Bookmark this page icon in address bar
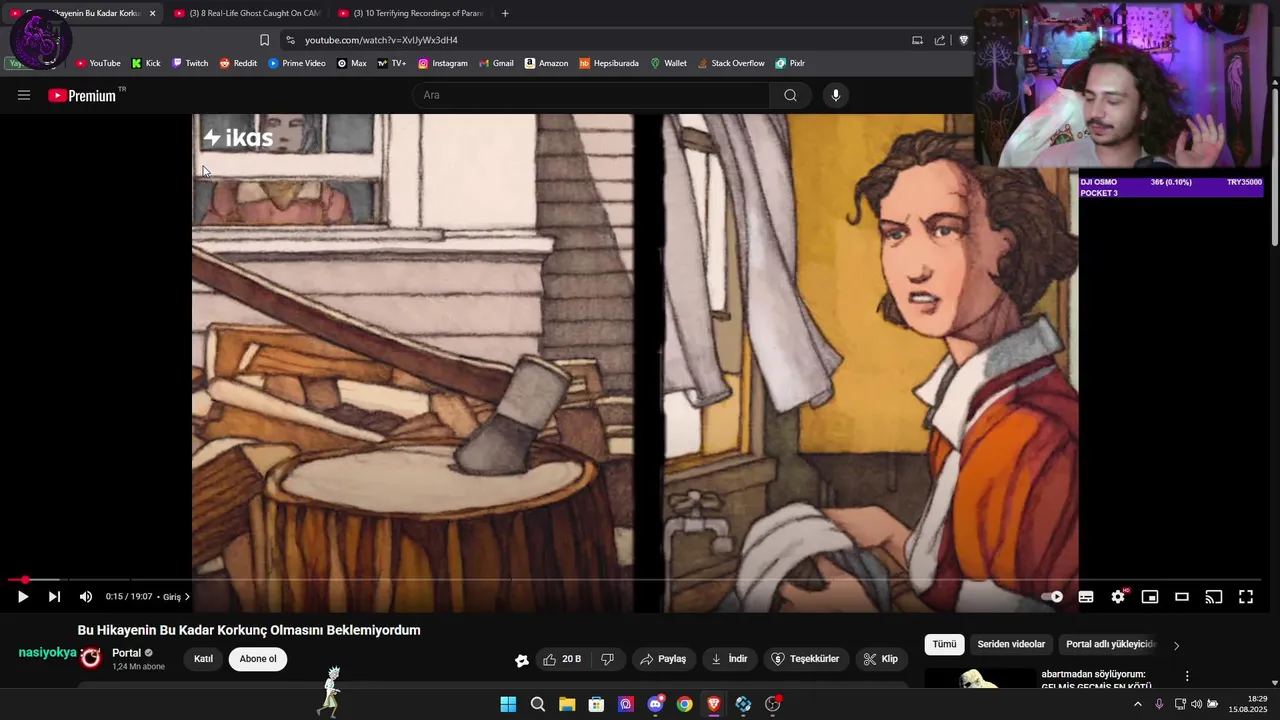This screenshot has height=720, width=1280. 264,40
